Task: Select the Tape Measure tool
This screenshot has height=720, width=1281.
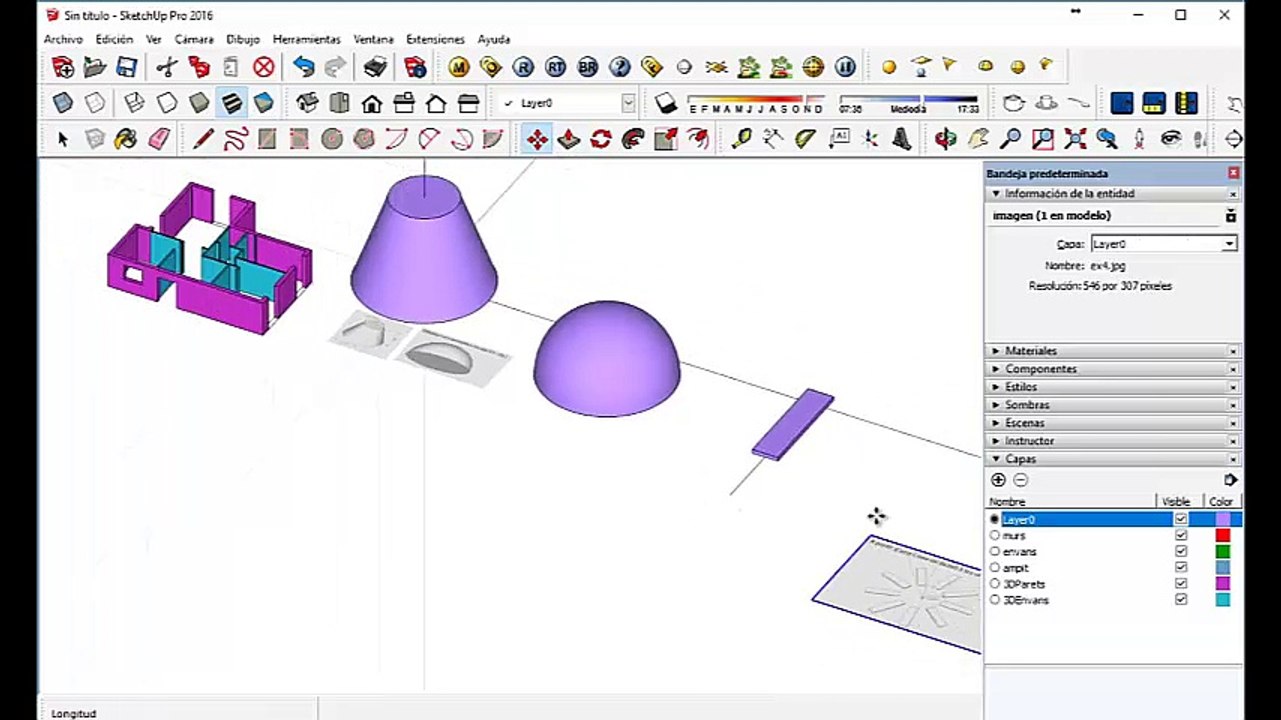Action: 741,139
